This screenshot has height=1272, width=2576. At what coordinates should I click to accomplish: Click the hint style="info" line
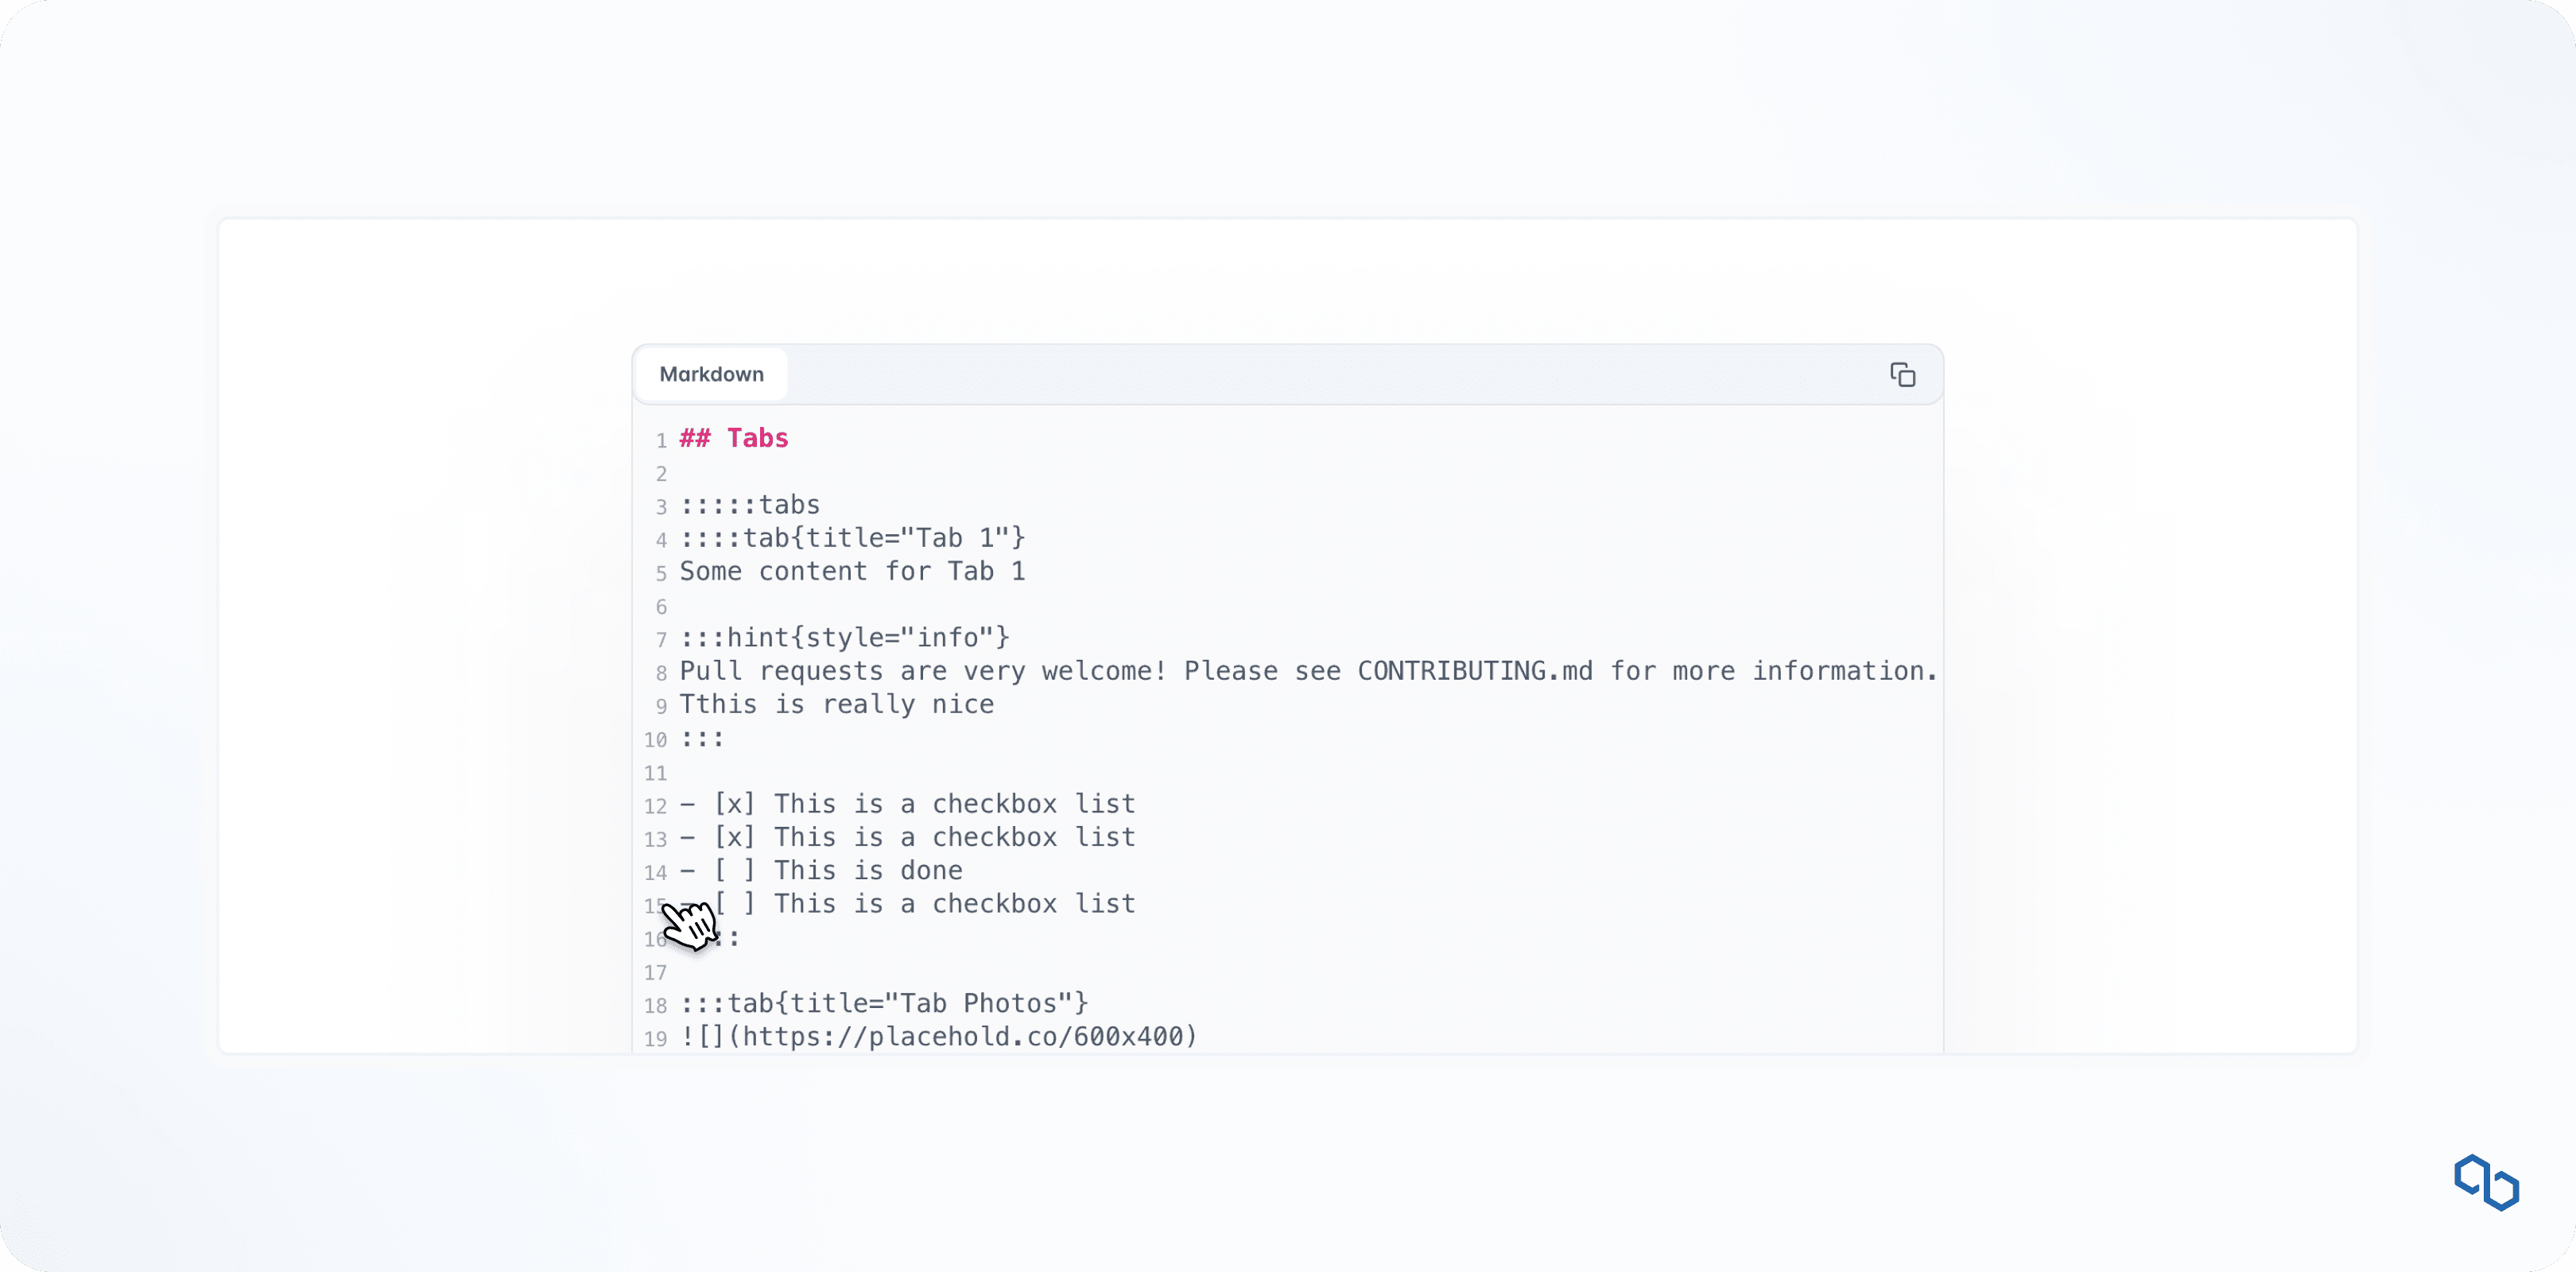point(845,637)
